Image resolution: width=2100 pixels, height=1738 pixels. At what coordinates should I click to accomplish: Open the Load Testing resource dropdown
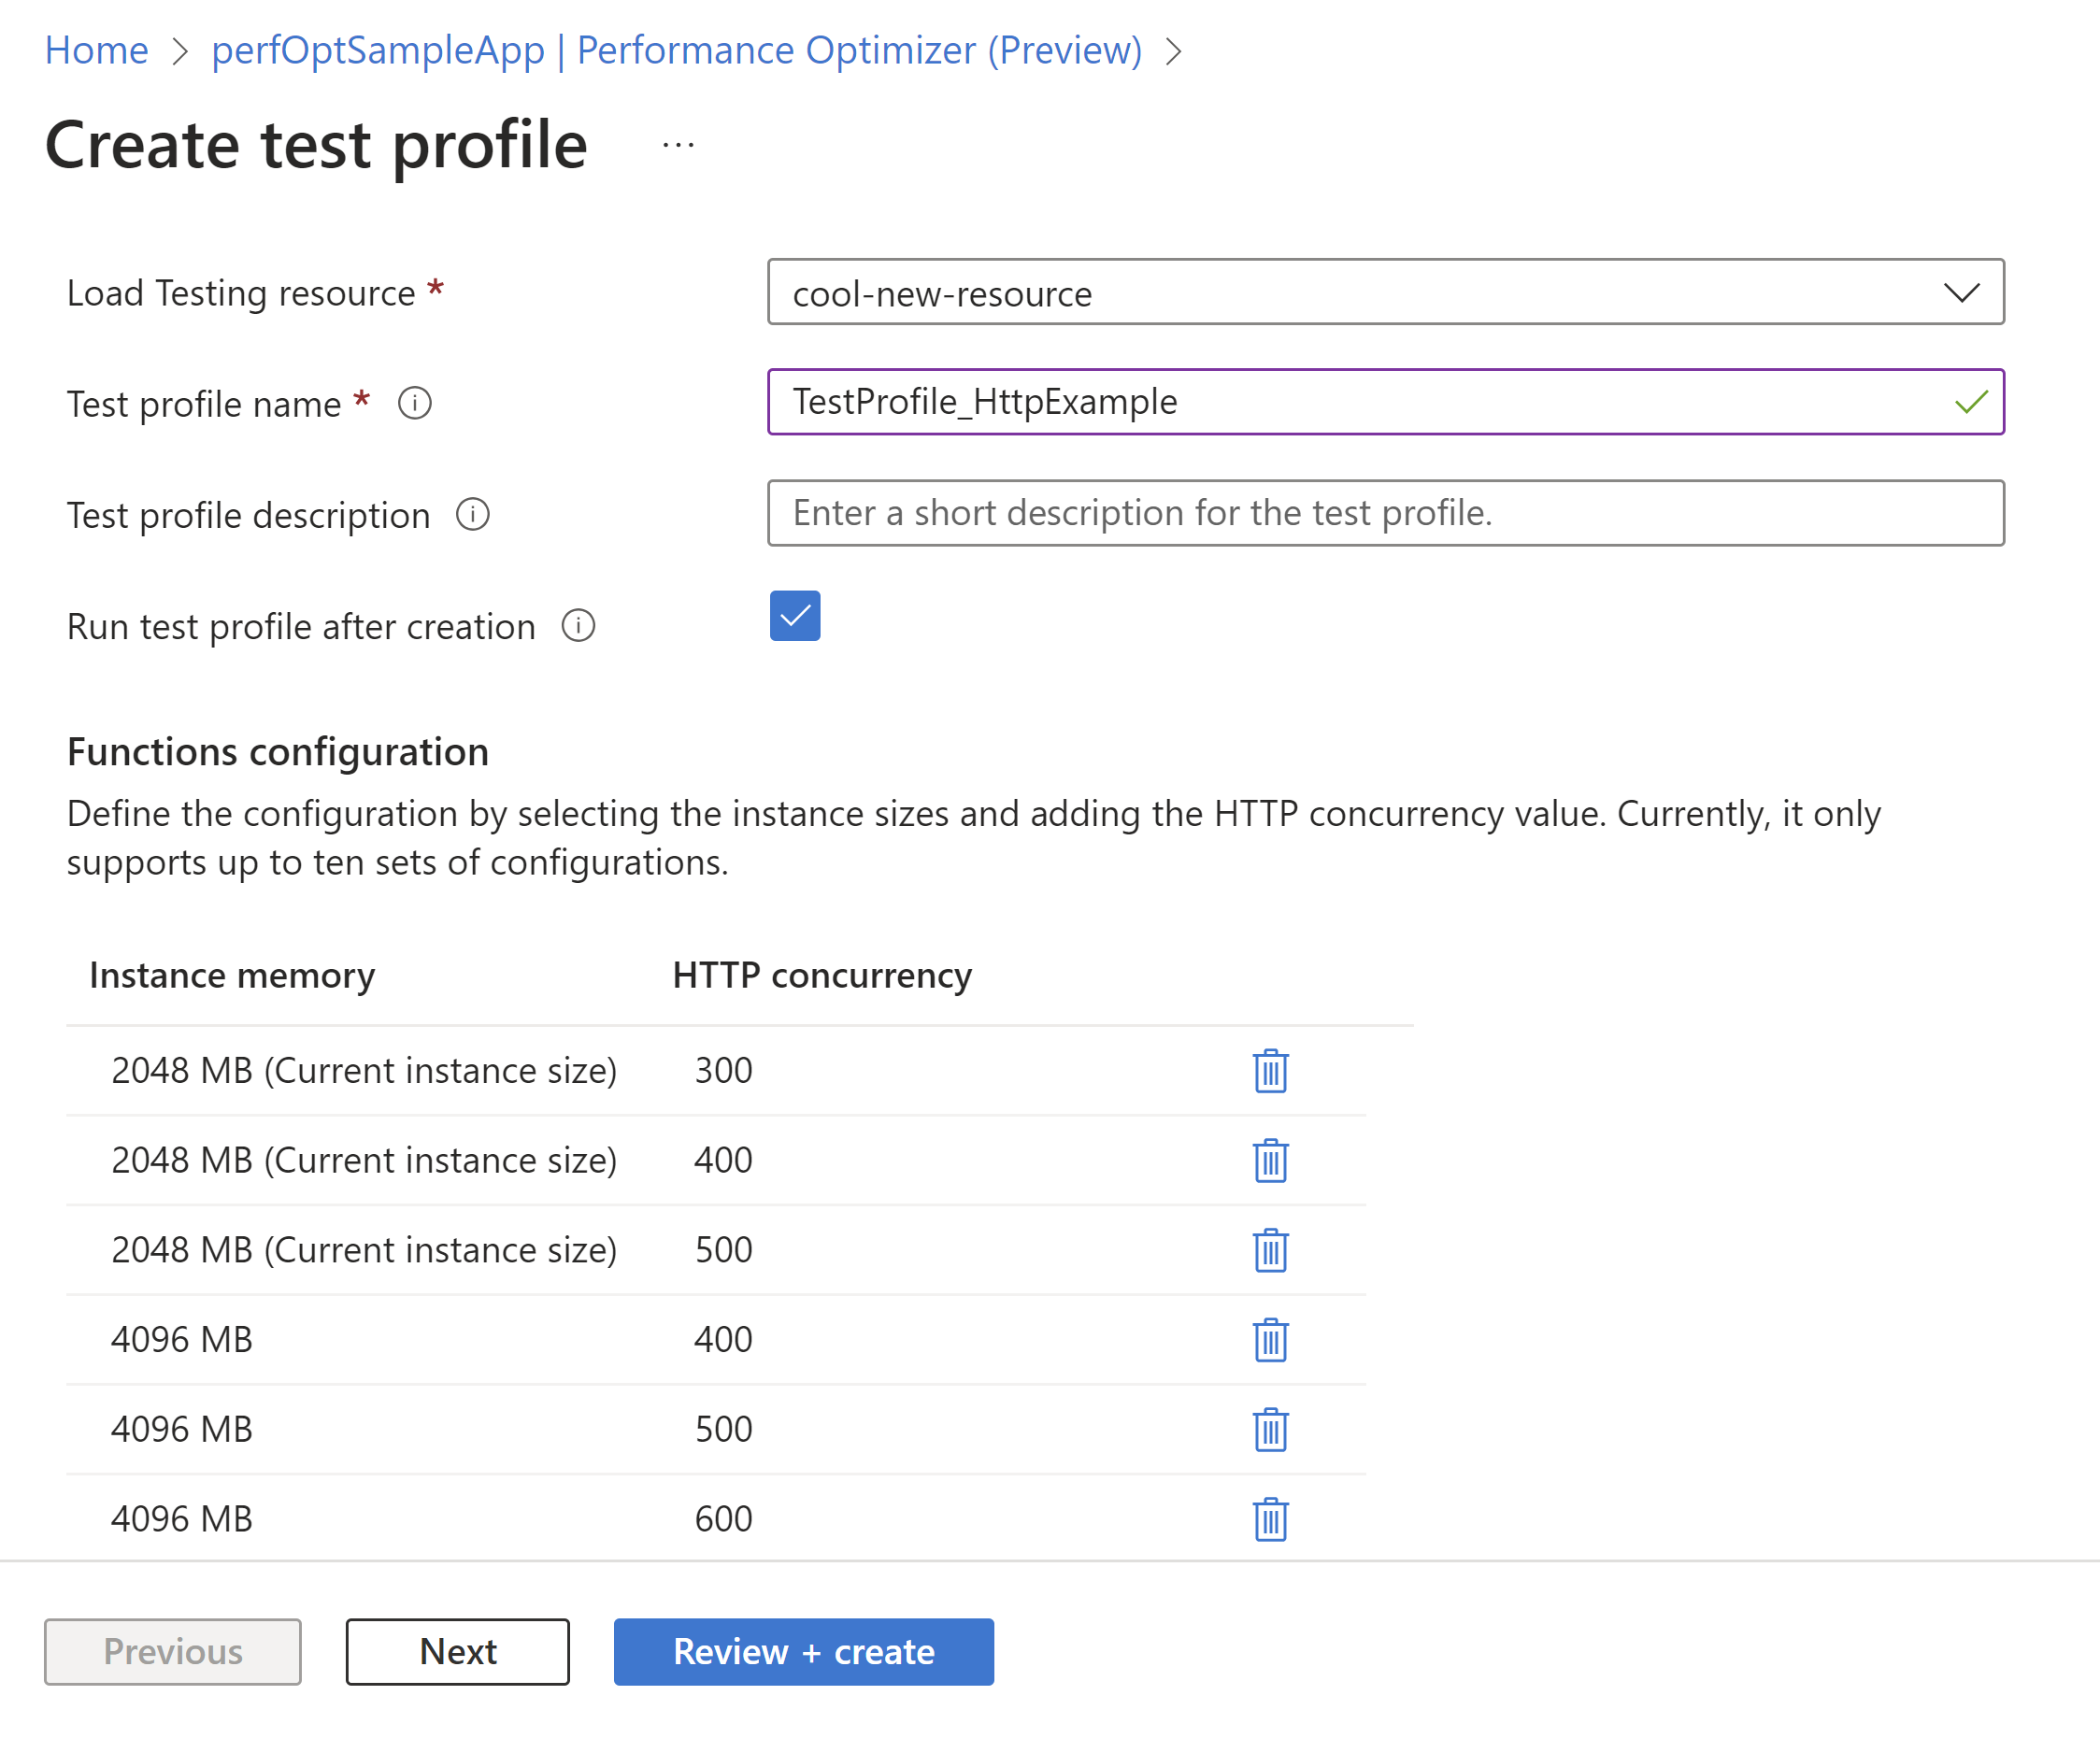pos(1385,292)
